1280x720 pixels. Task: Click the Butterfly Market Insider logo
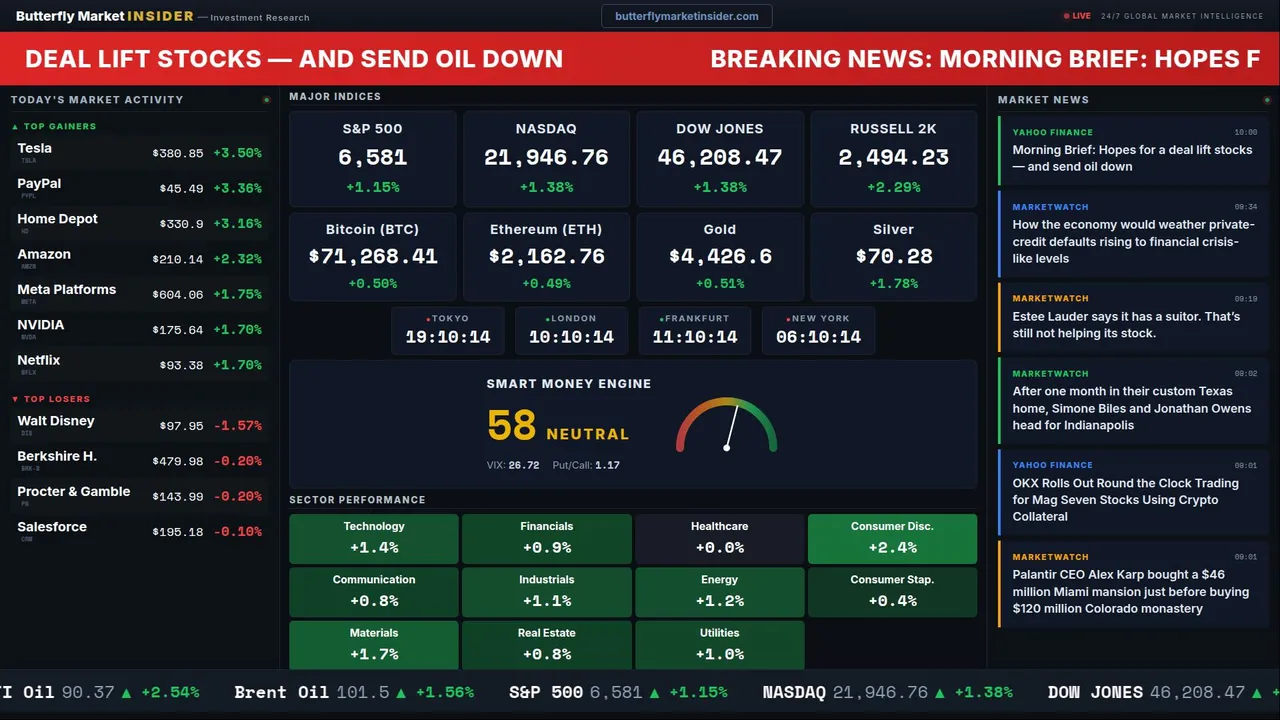tap(104, 16)
